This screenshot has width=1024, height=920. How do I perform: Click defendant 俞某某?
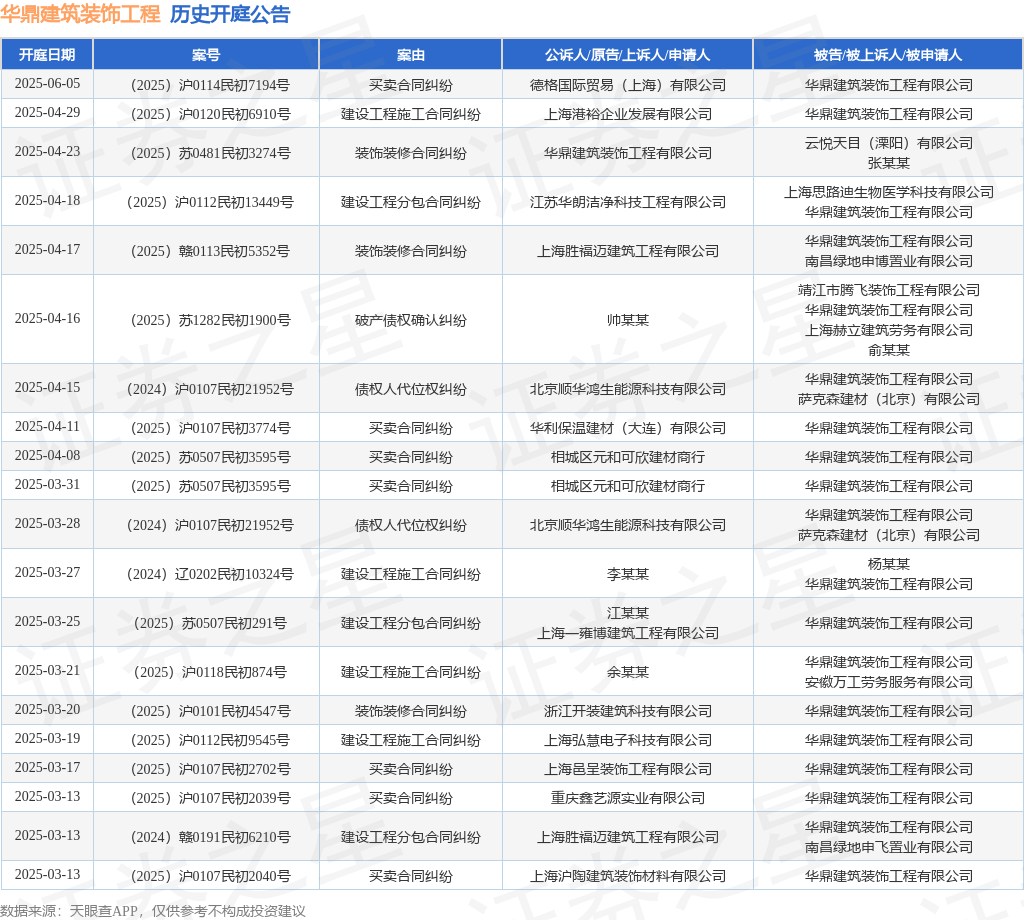(888, 350)
